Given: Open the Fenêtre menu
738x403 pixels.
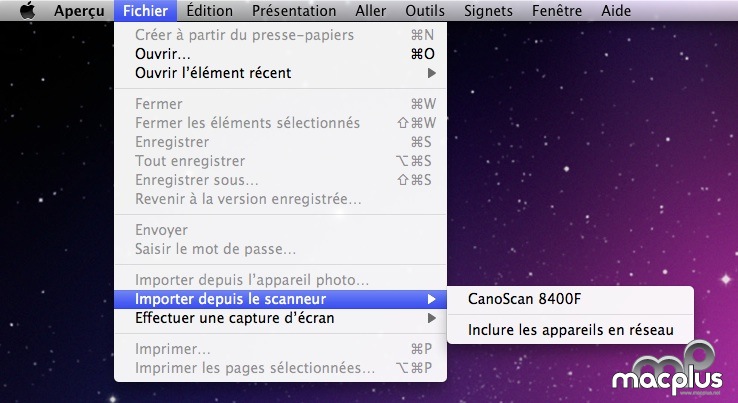Looking at the screenshot, I should (557, 10).
